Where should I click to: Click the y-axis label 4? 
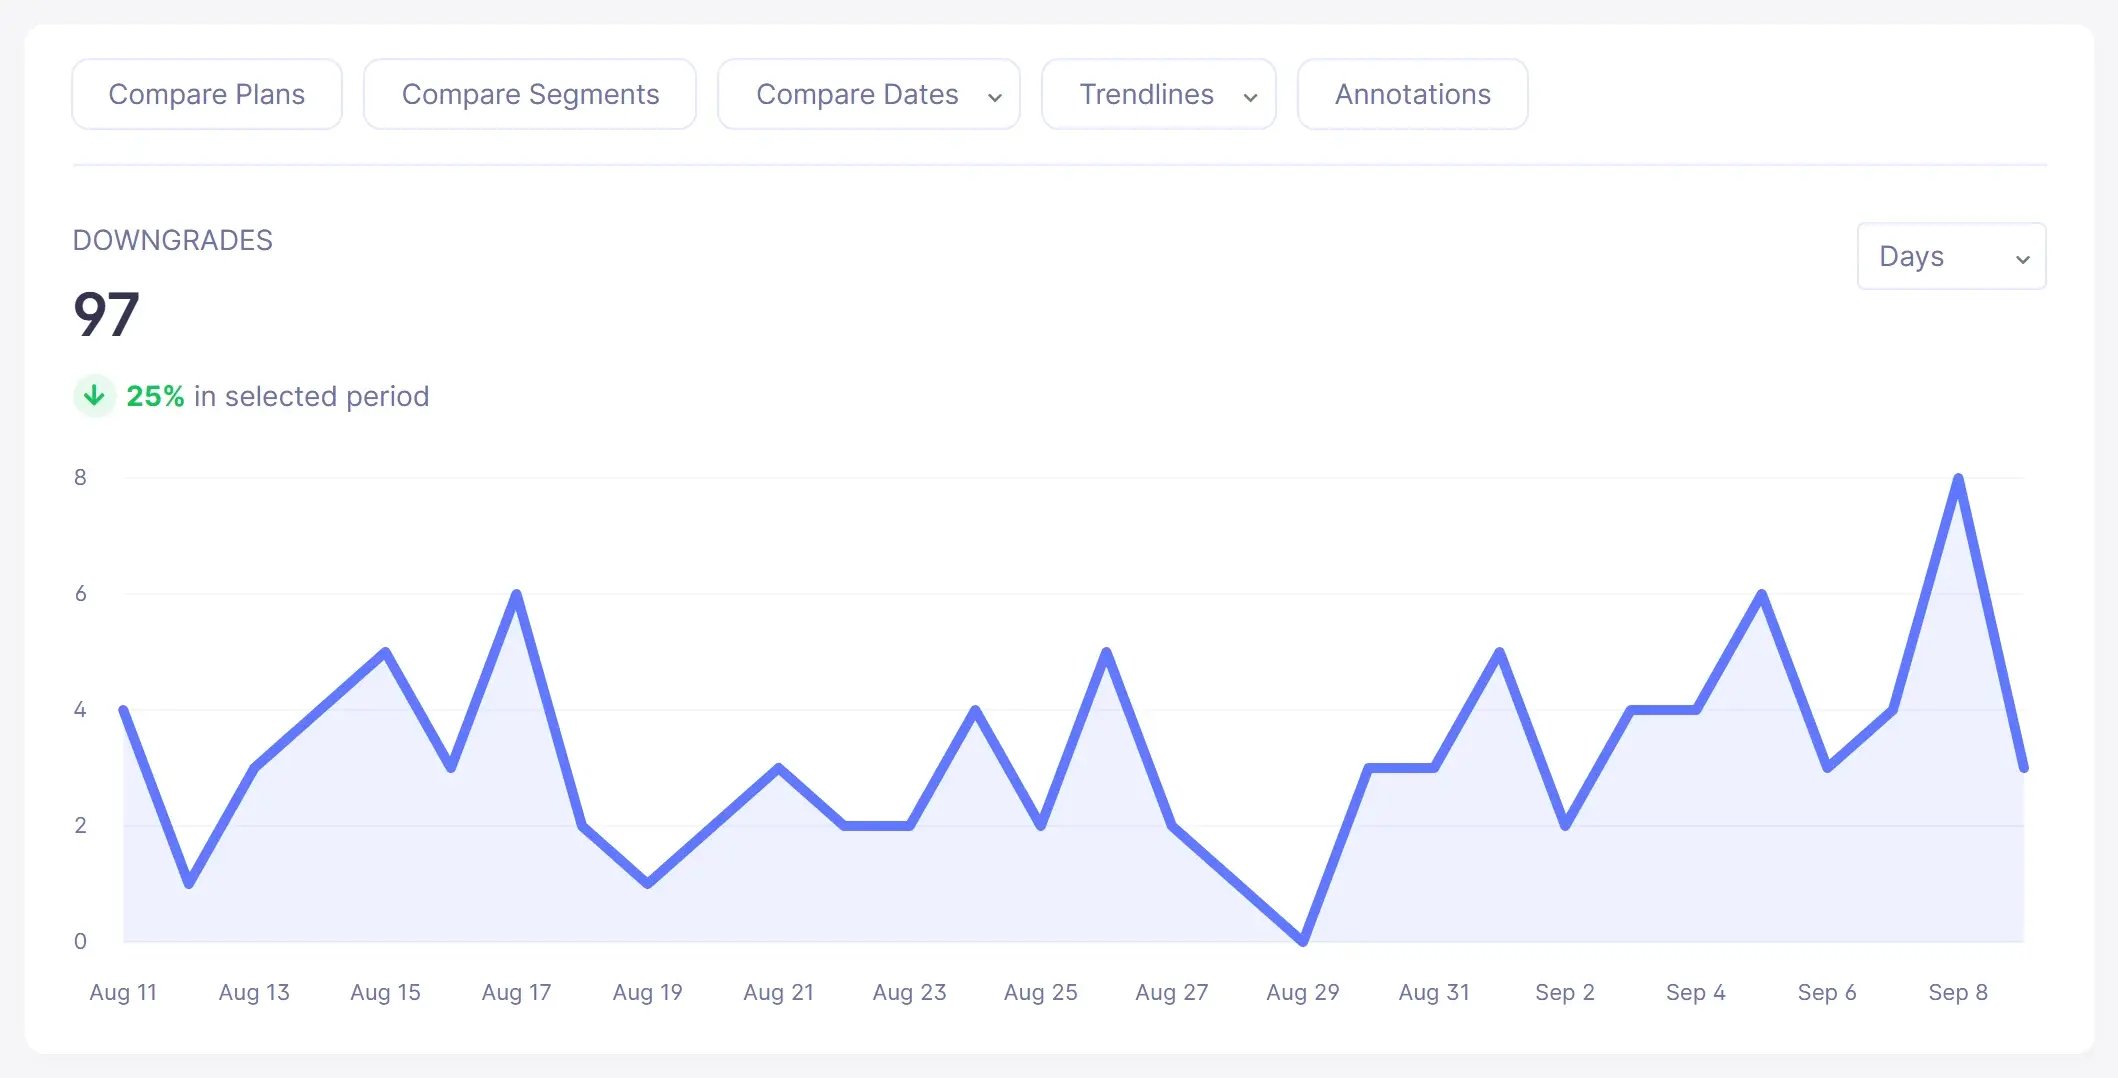coord(80,709)
